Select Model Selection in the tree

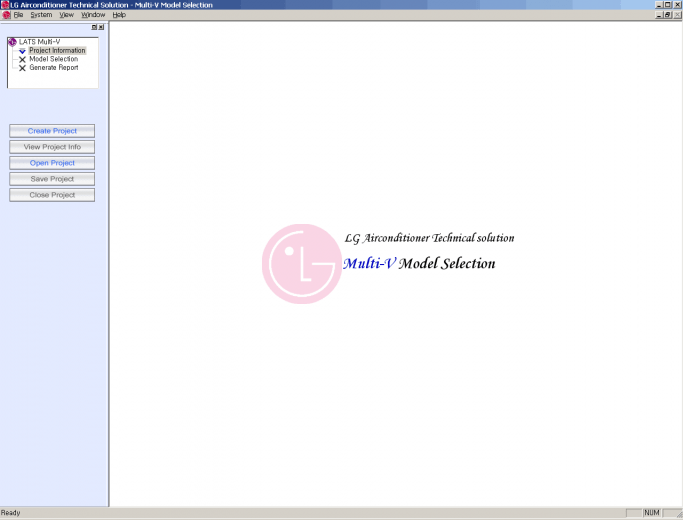(x=54, y=59)
